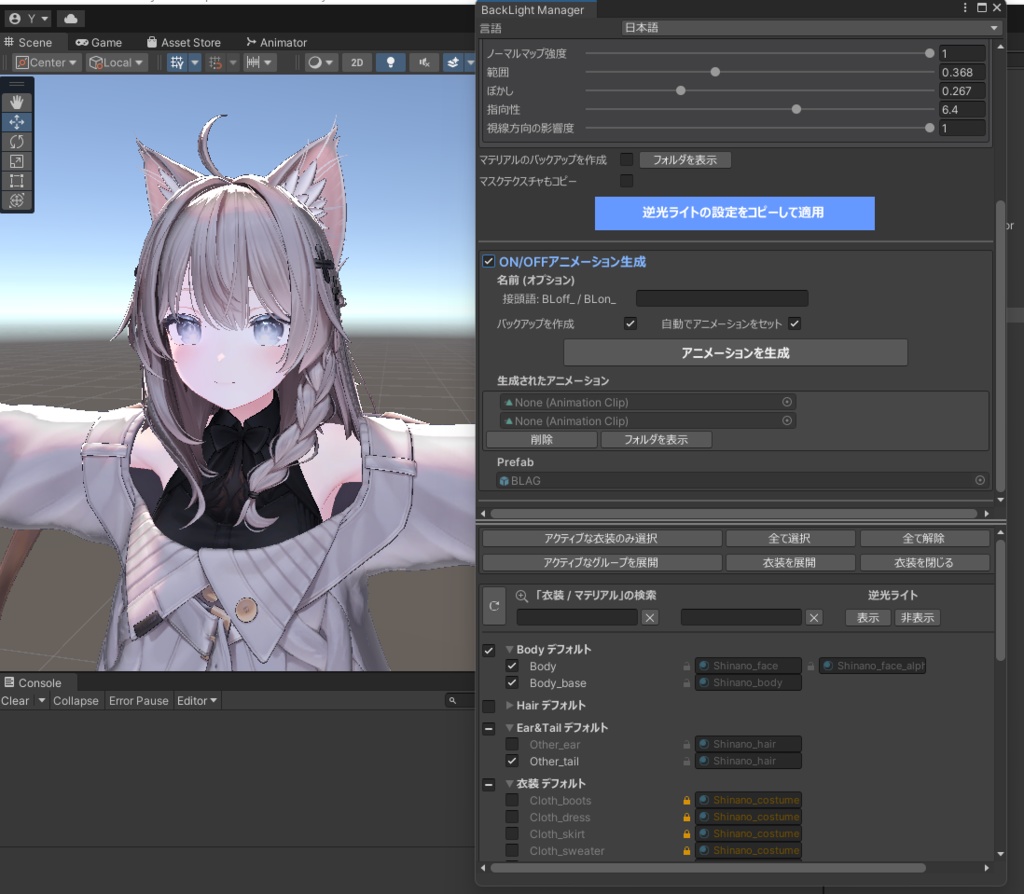Expand the Hair デフォルト group
Image resolution: width=1024 pixels, height=894 pixels.
509,705
